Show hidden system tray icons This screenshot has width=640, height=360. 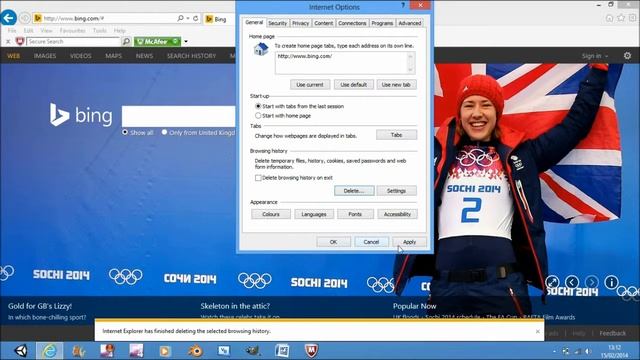pyautogui.click(x=554, y=351)
